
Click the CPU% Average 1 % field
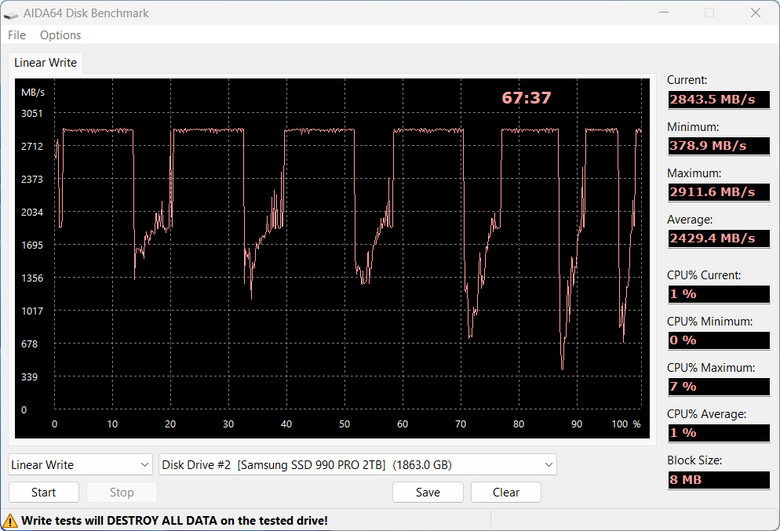(719, 432)
